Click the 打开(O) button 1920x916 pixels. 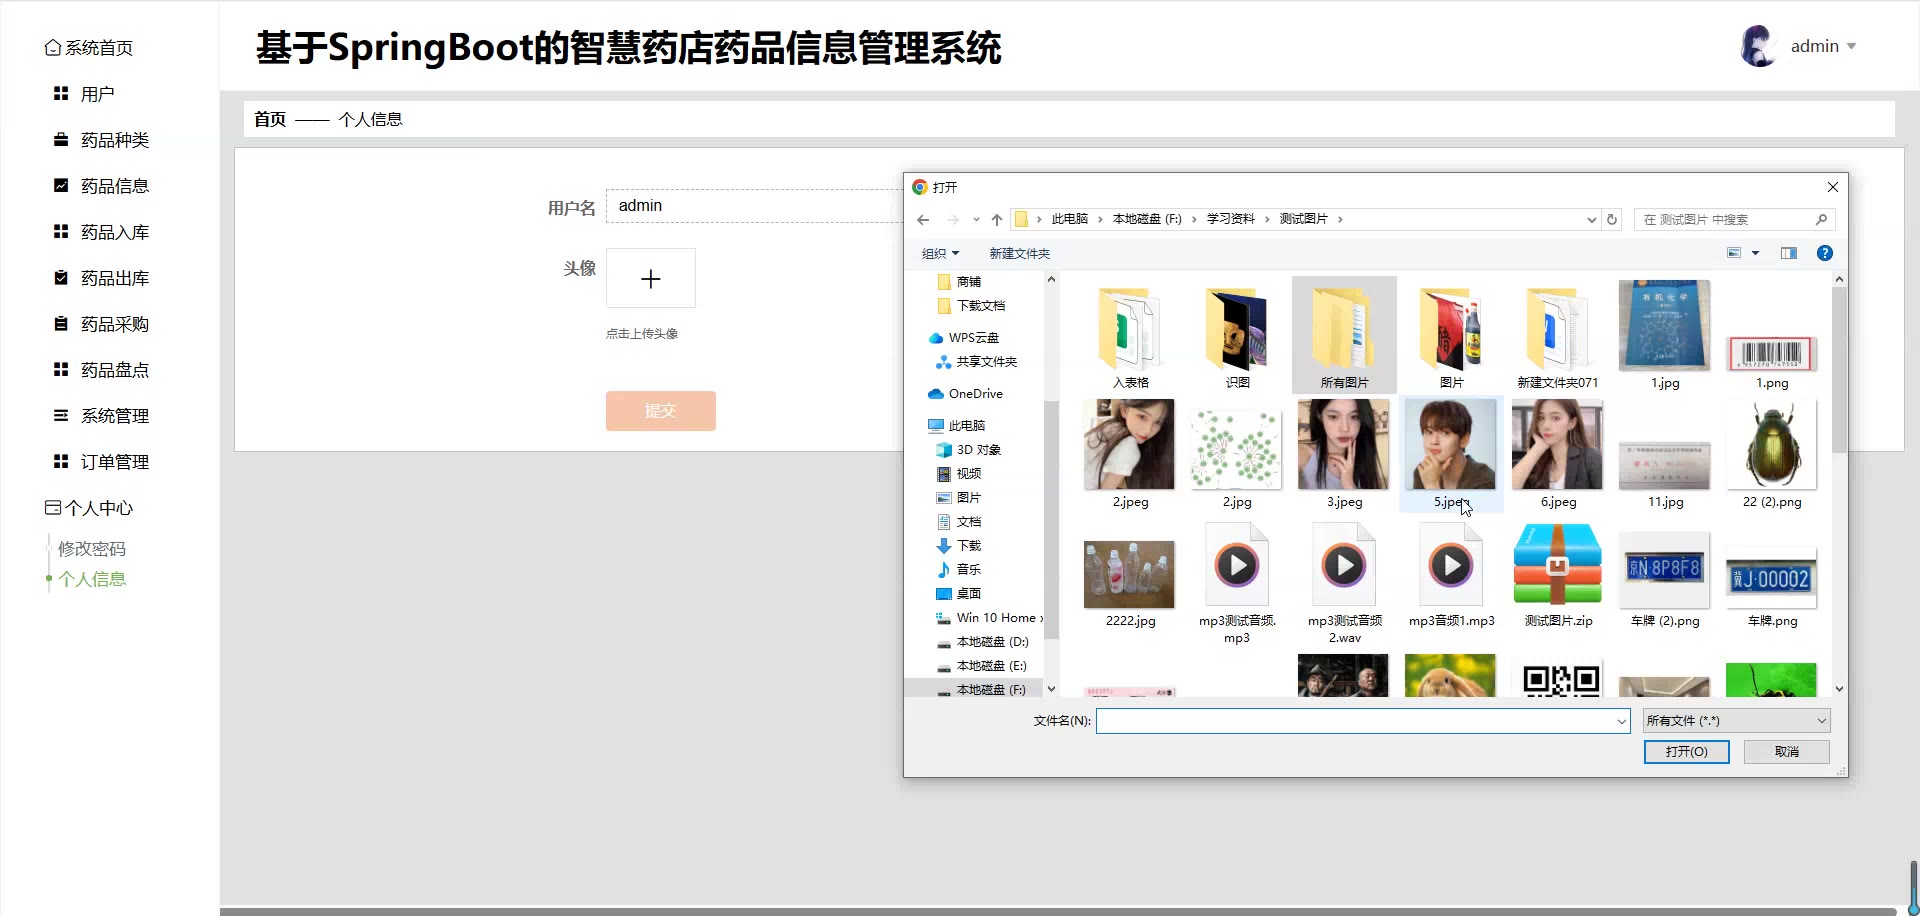1686,752
